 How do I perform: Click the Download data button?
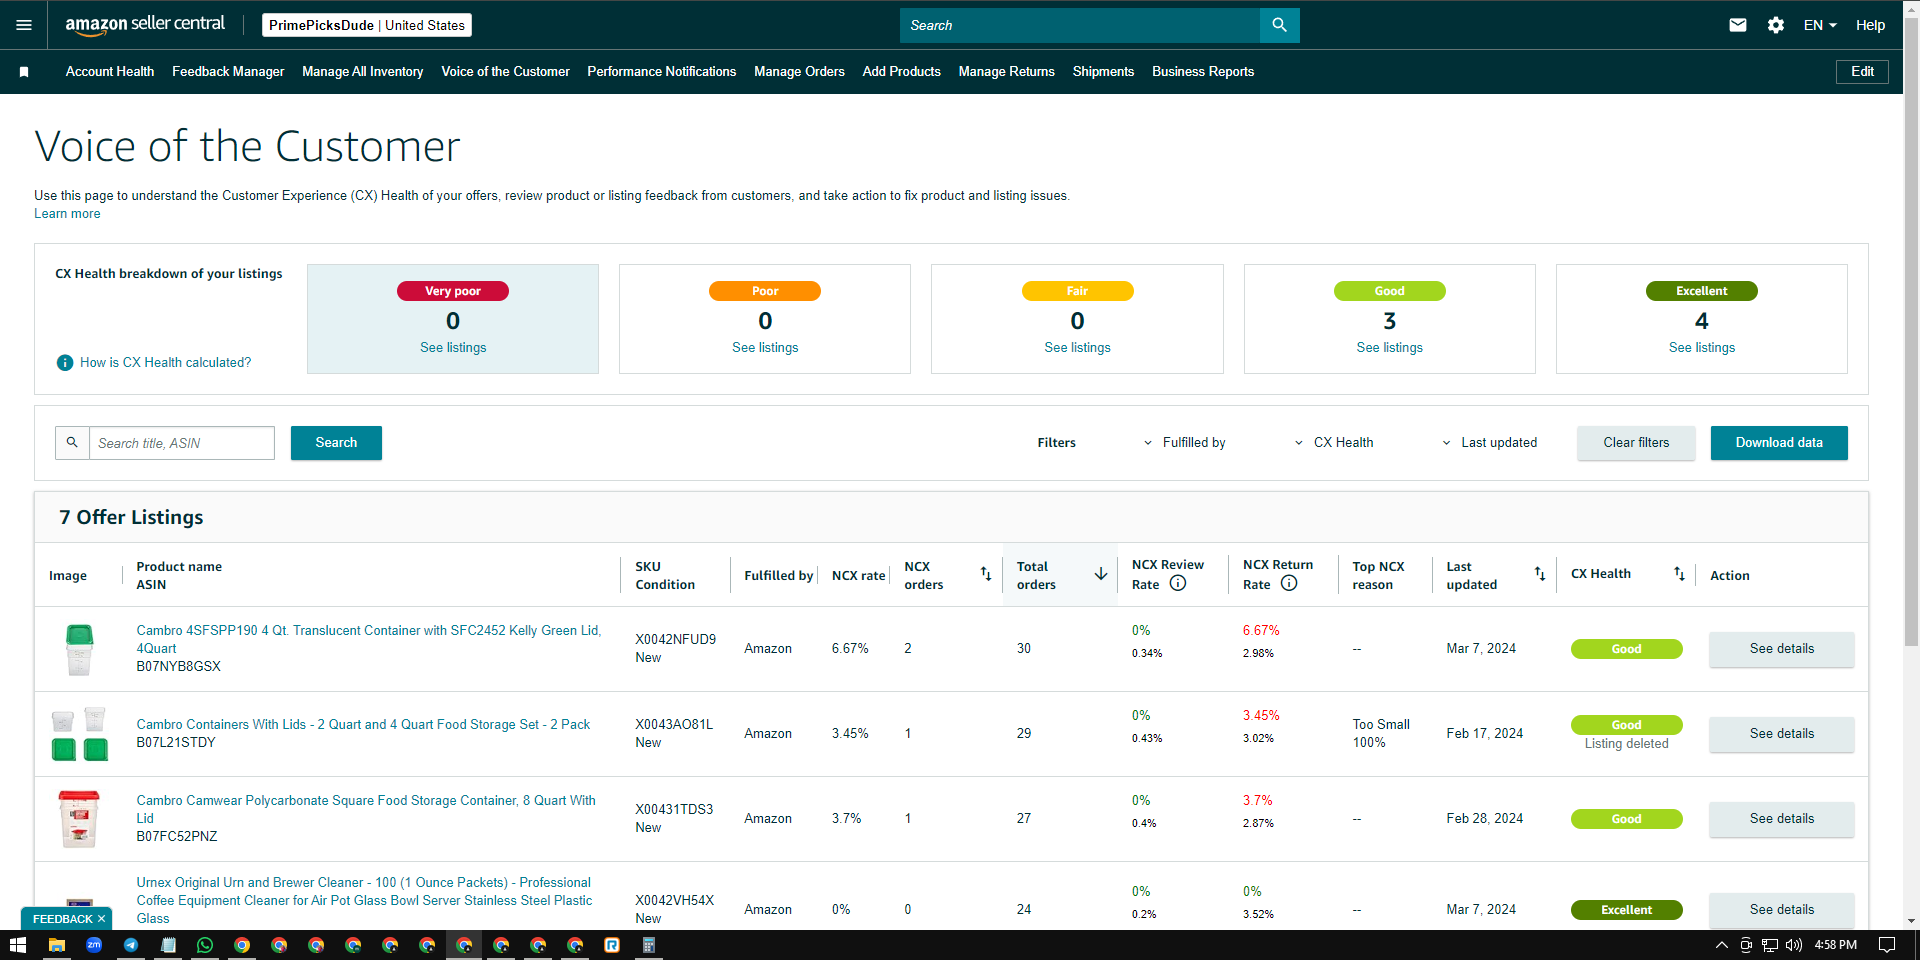pos(1778,442)
